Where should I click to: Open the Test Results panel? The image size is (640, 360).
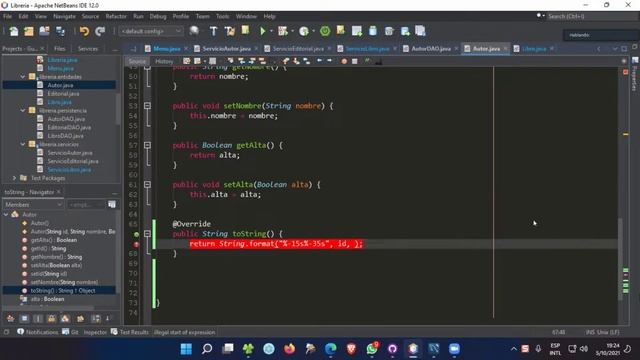[130, 332]
